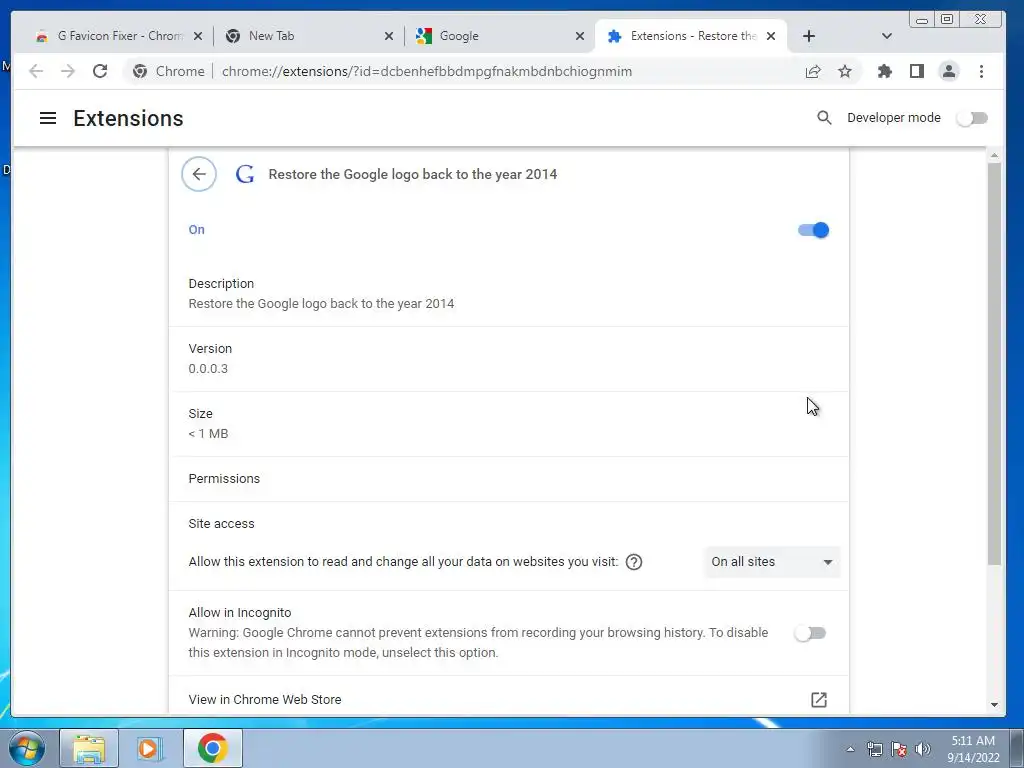The width and height of the screenshot is (1024, 768).
Task: Share this page icon in address bar
Action: (x=813, y=71)
